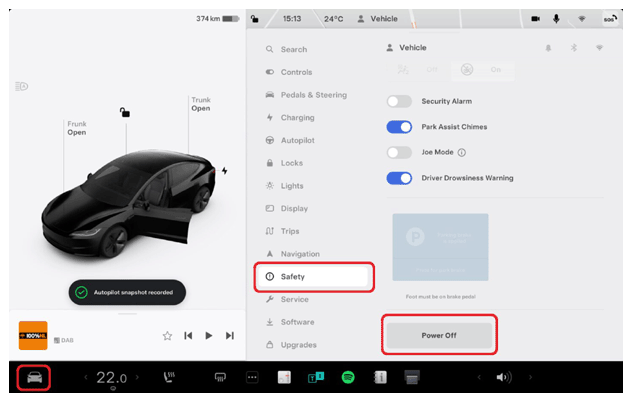Screen dimensions: 632x402
Task: Tap the SOS emergency call icon
Action: click(610, 19)
